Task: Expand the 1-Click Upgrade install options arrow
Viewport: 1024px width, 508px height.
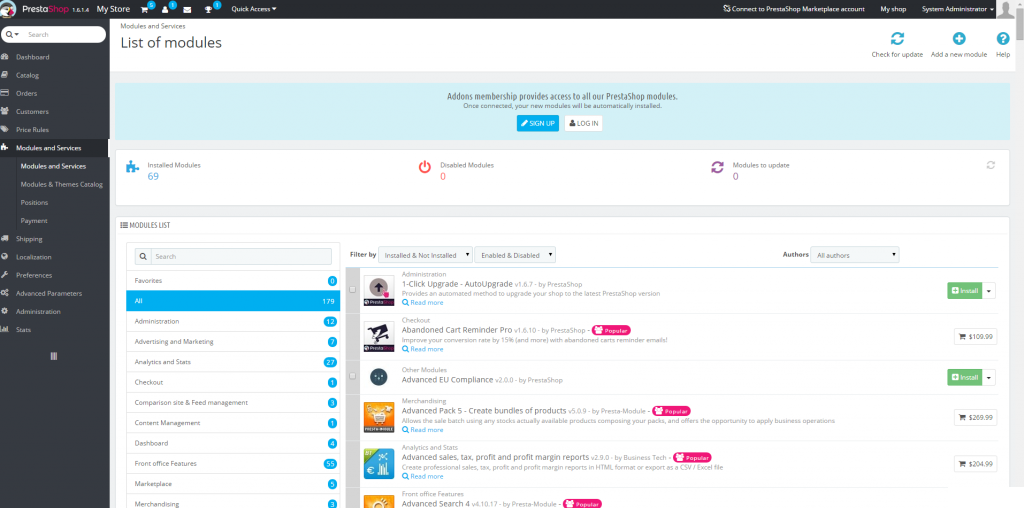Action: click(989, 291)
